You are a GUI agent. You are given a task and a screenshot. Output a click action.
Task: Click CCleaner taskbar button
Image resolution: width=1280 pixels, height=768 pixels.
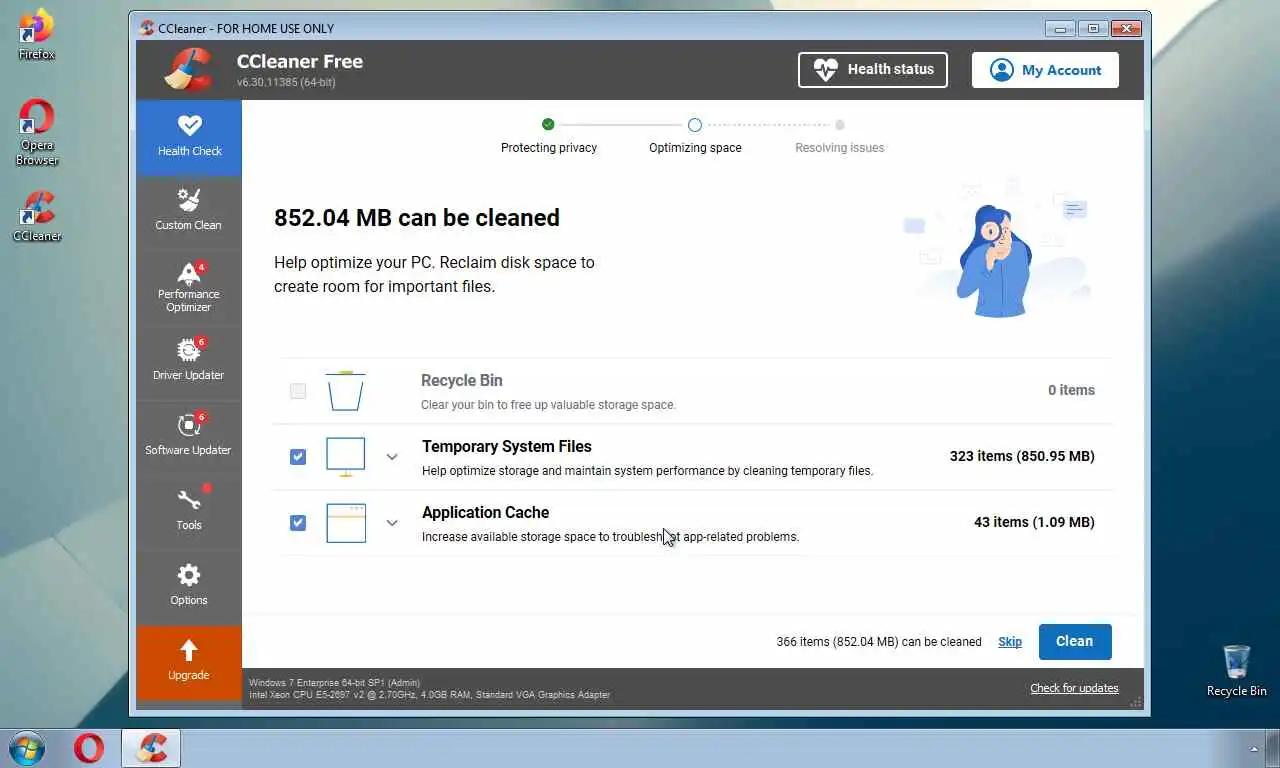pos(151,748)
